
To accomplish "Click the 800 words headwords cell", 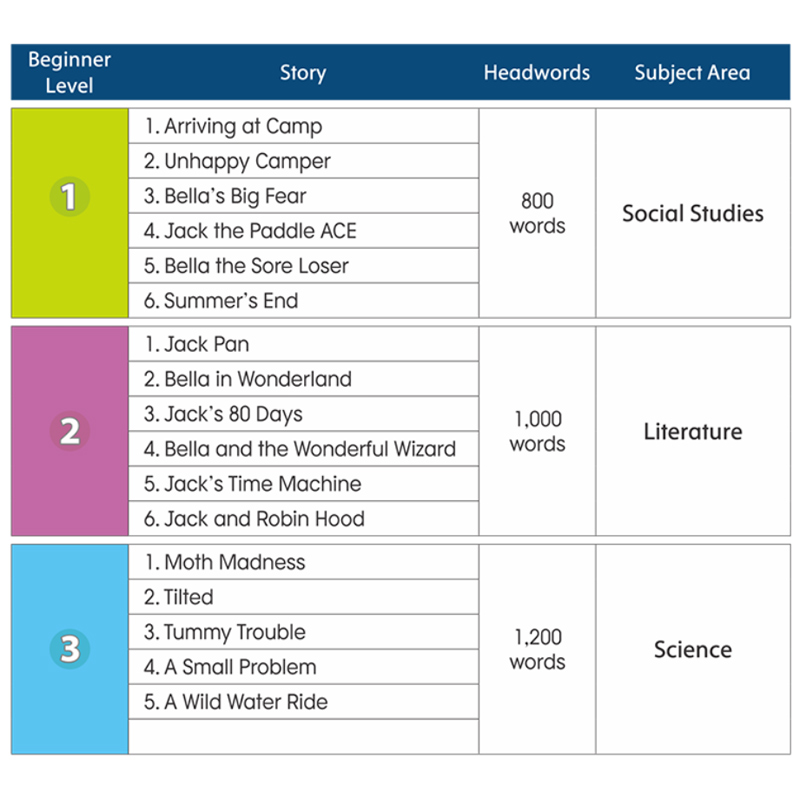I will click(537, 213).
